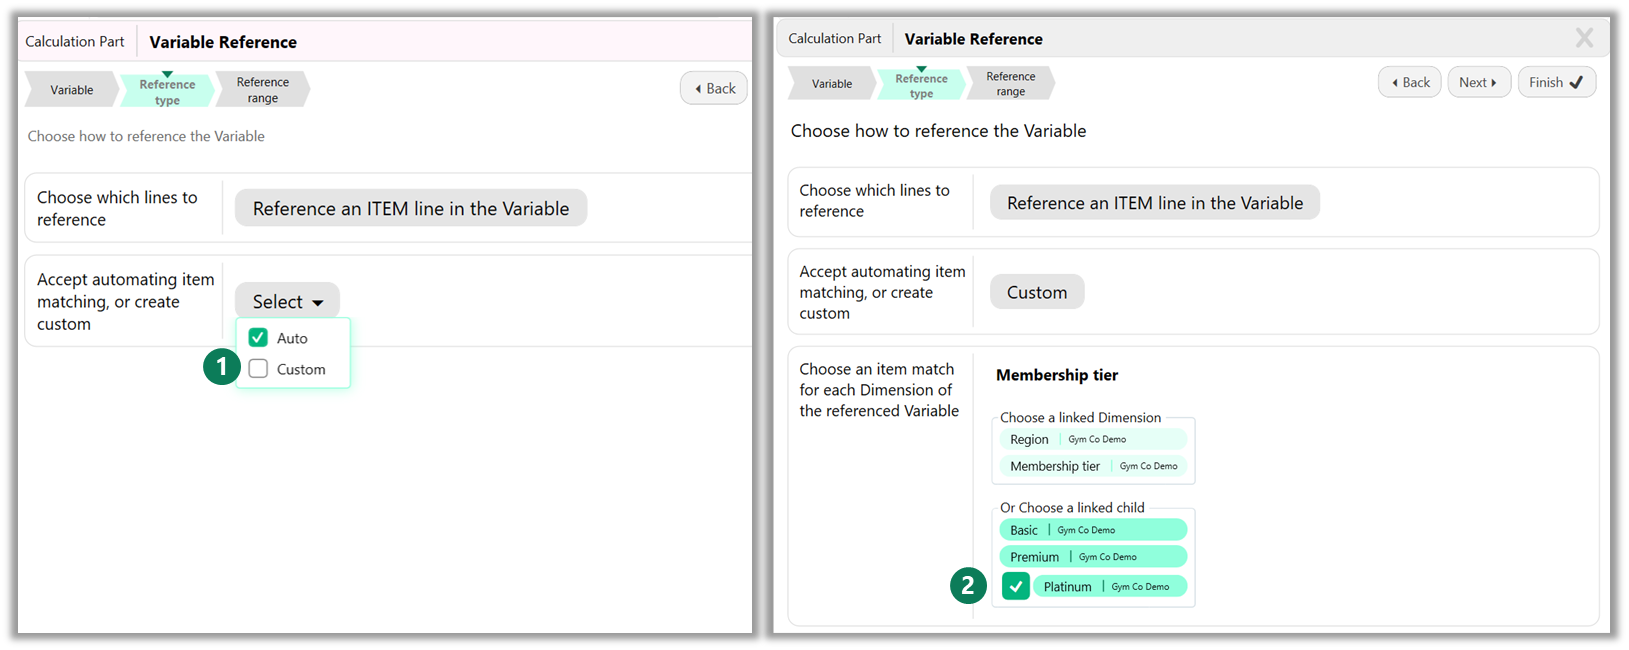This screenshot has width=1629, height=650.
Task: Go to Variable step in left panel
Action: coord(72,90)
